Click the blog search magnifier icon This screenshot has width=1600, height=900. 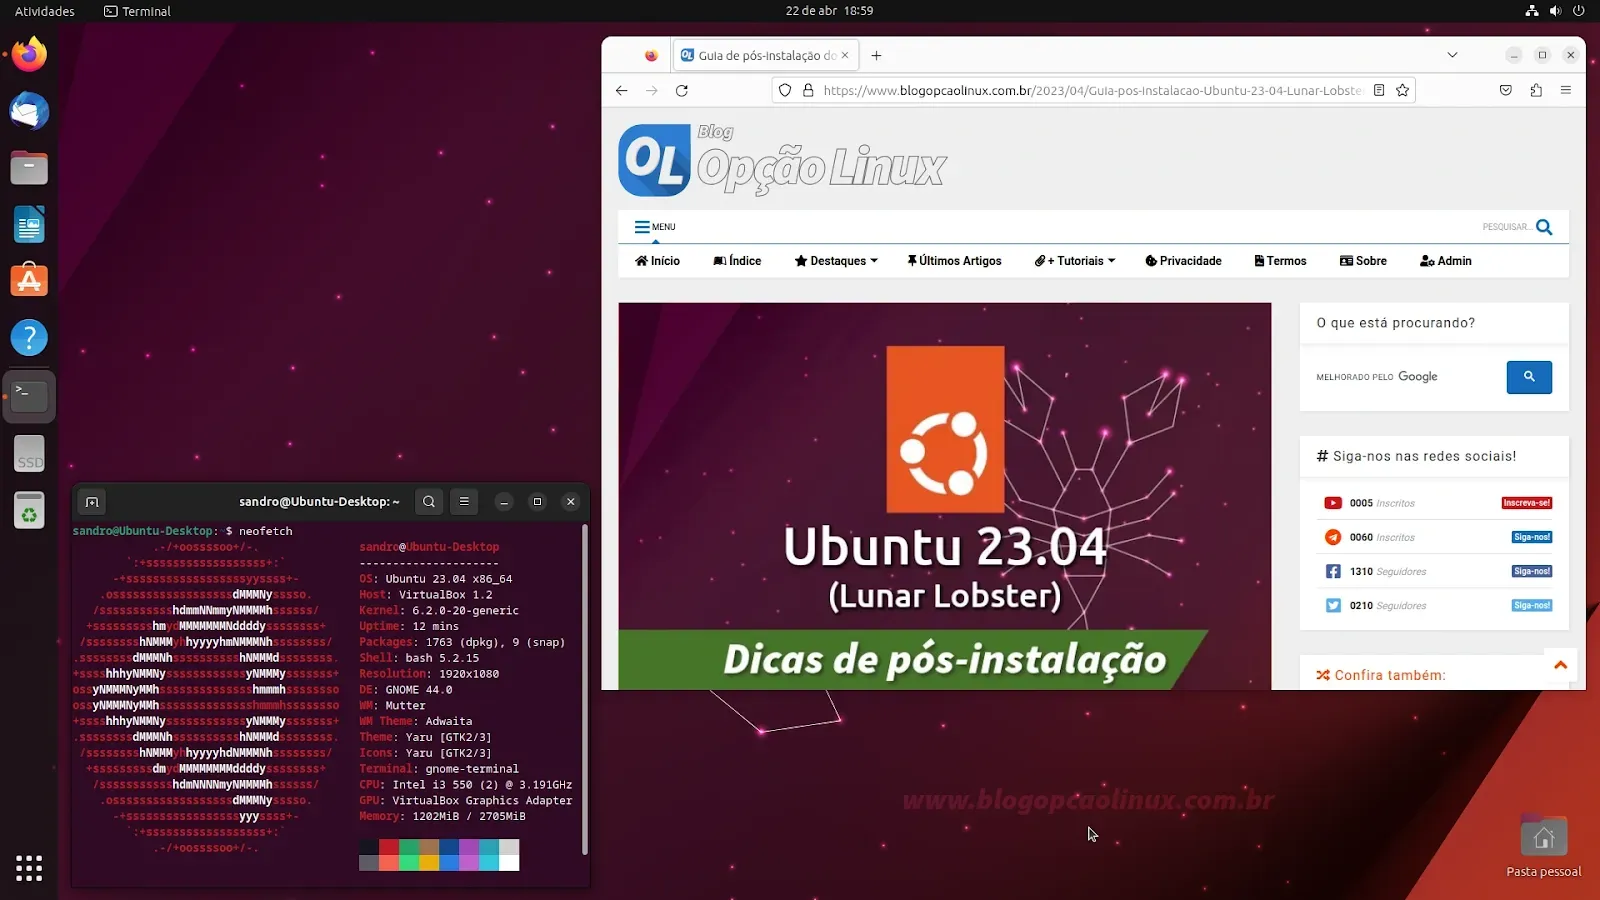[1544, 227]
